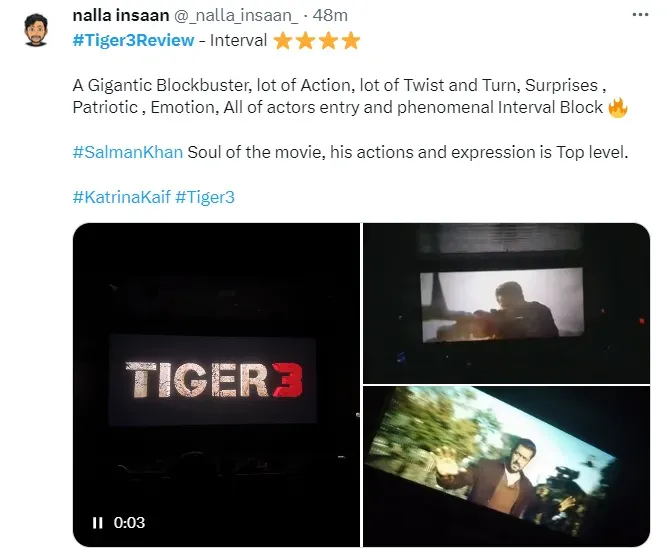Screen dimensions: 668x555
Task: Open the #KatrinaKaif hashtag link
Action: (122, 197)
